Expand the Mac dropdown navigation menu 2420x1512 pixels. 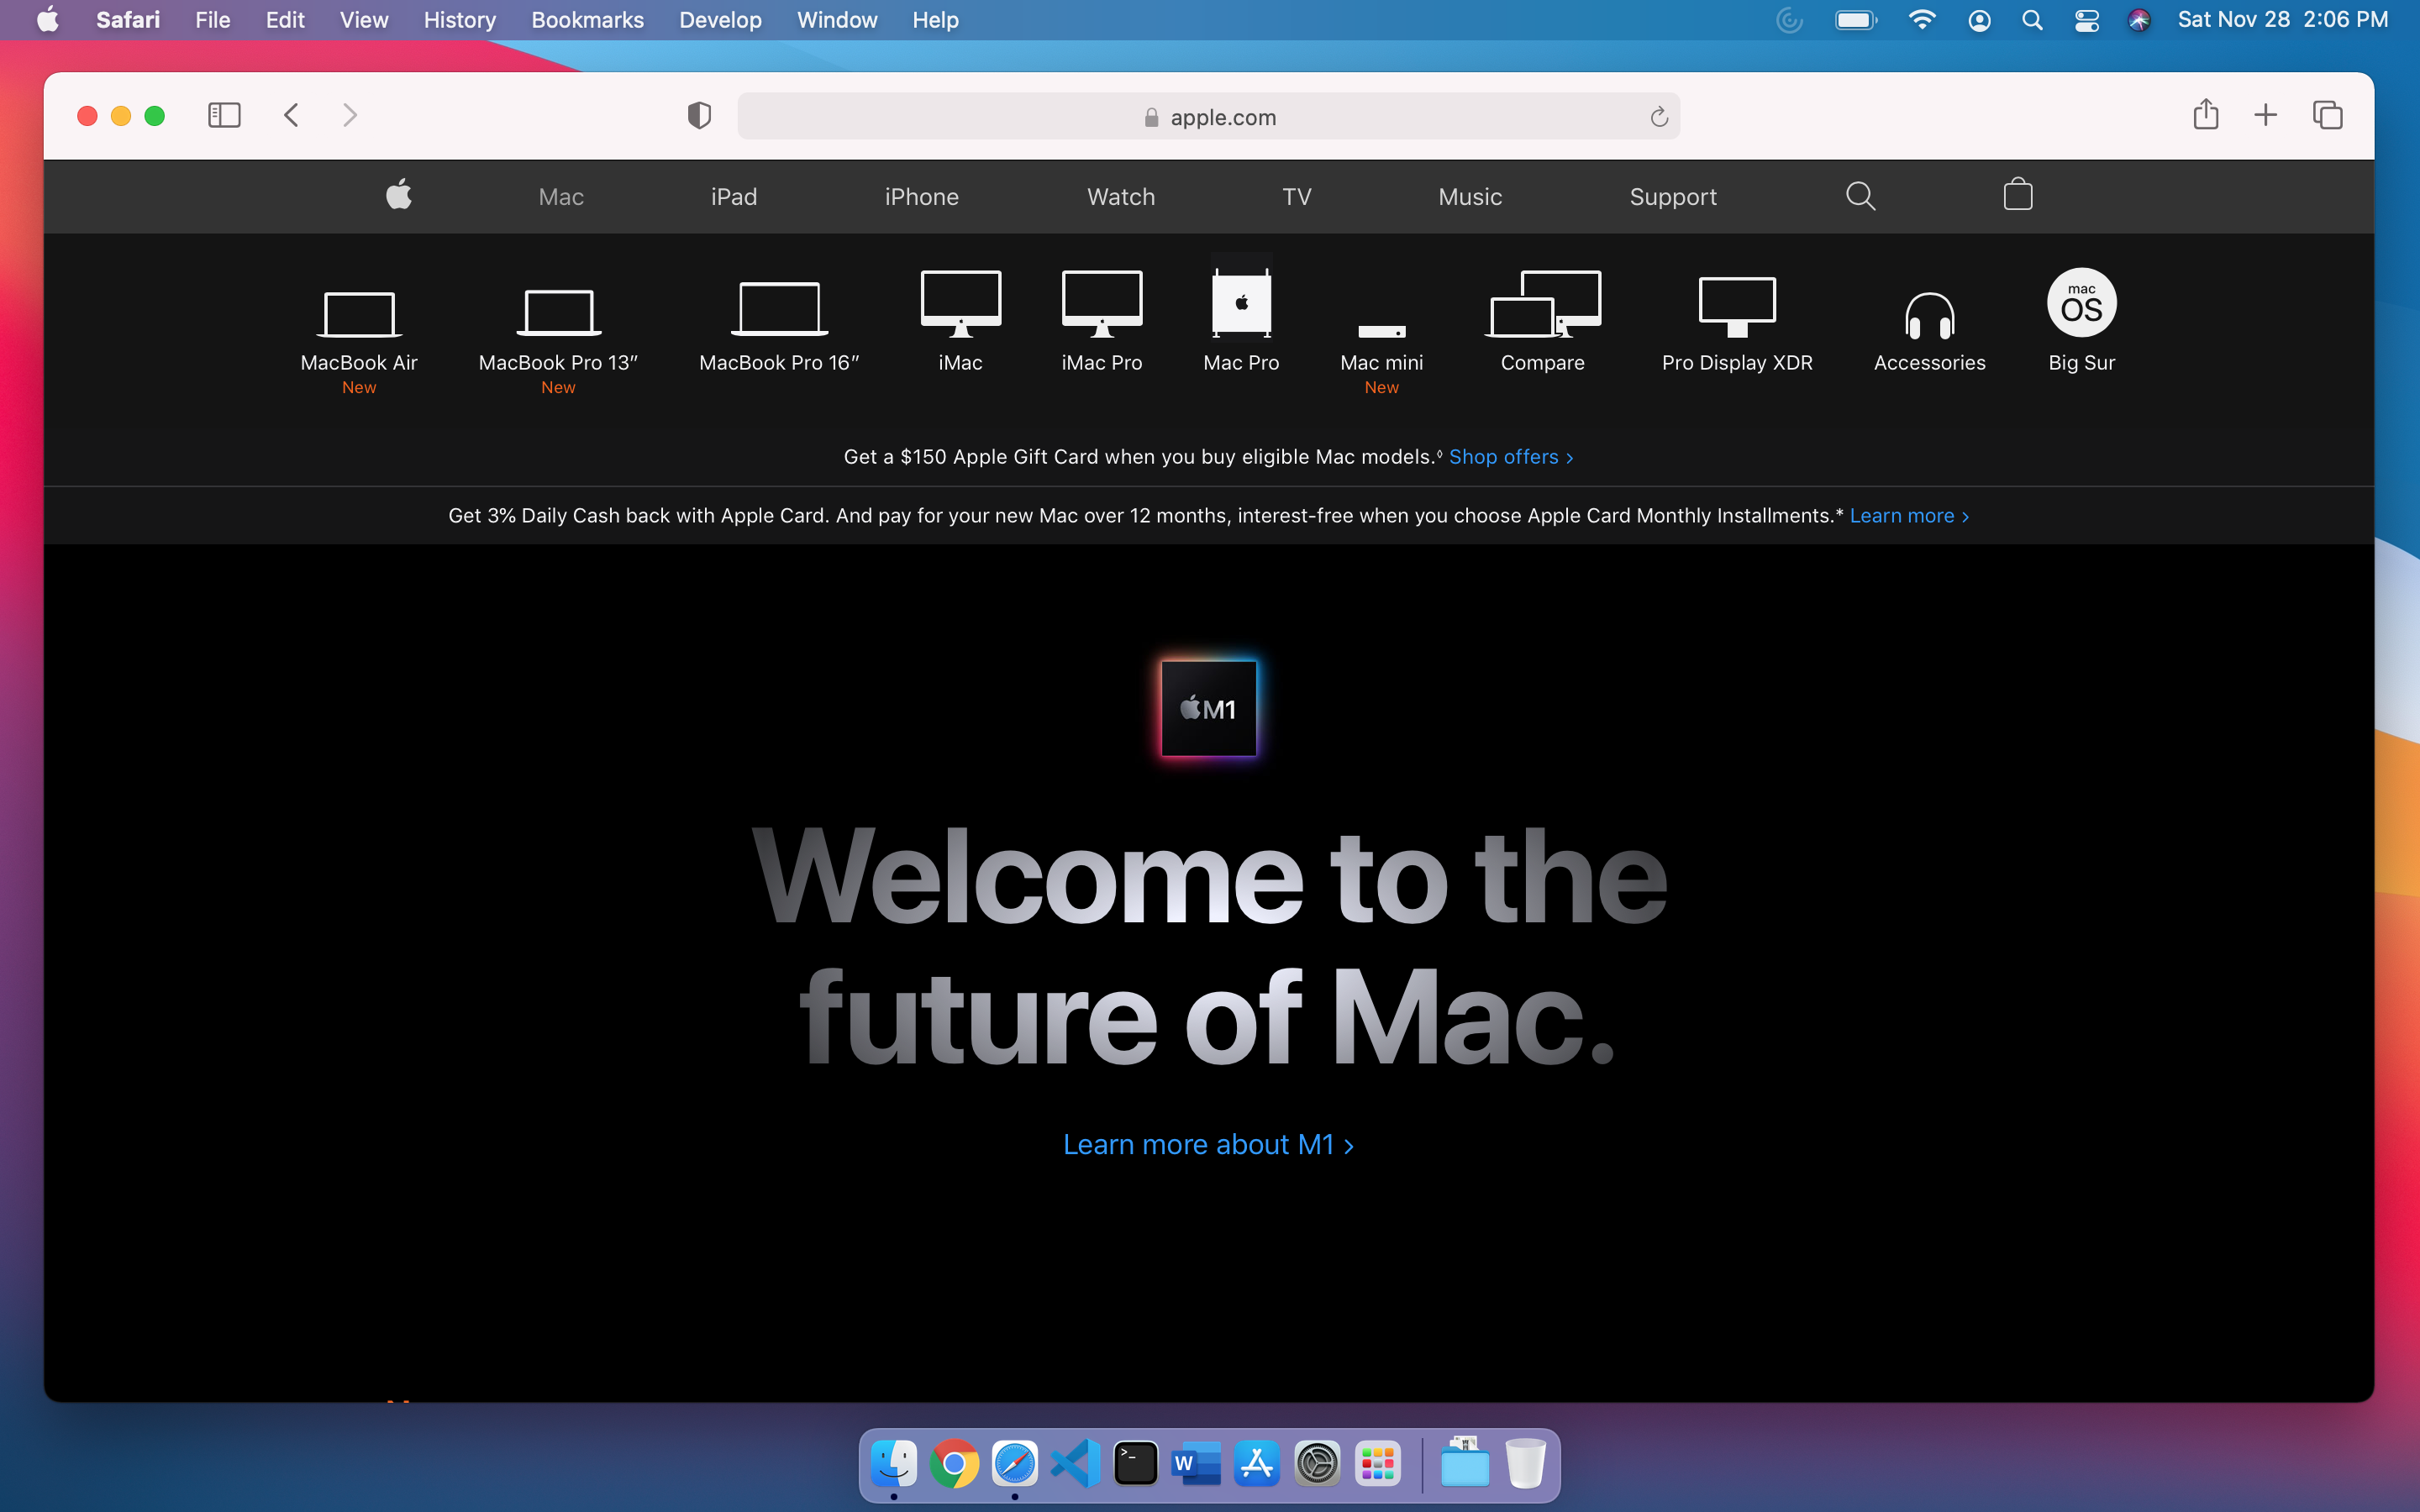click(x=561, y=195)
